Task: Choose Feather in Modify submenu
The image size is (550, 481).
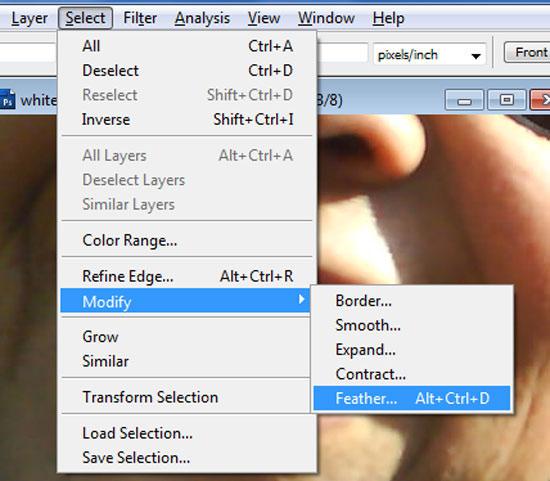Action: click(x=412, y=398)
